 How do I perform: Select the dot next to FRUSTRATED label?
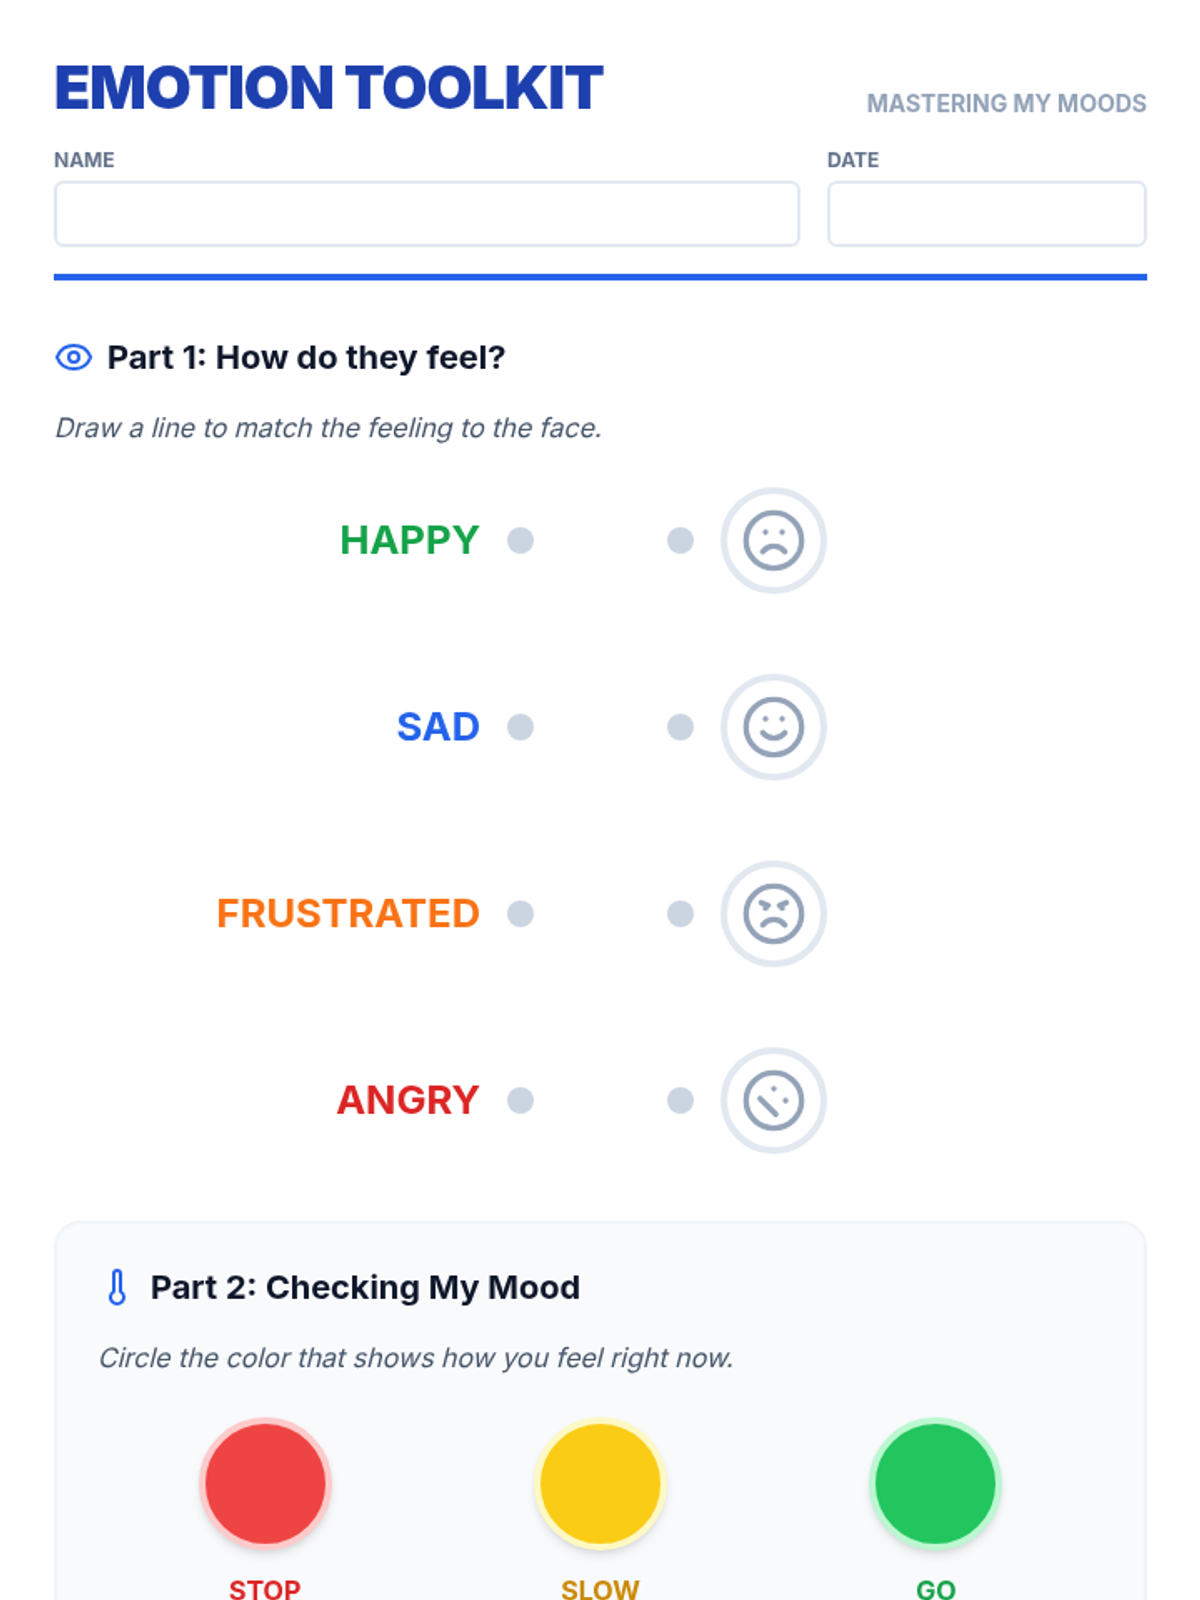pos(520,913)
